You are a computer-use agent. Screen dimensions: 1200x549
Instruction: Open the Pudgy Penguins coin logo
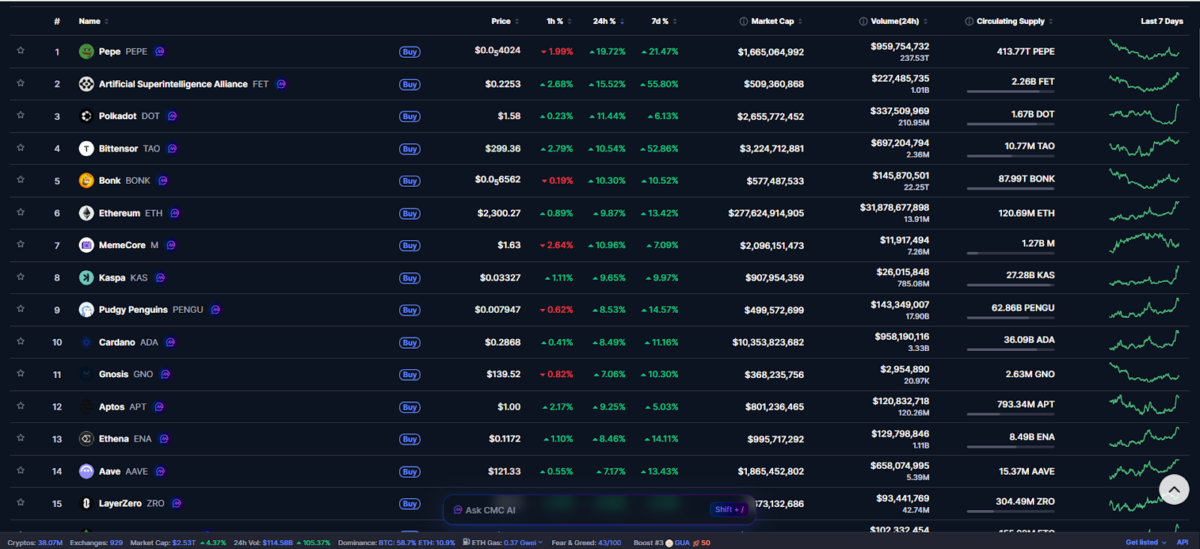coord(86,310)
